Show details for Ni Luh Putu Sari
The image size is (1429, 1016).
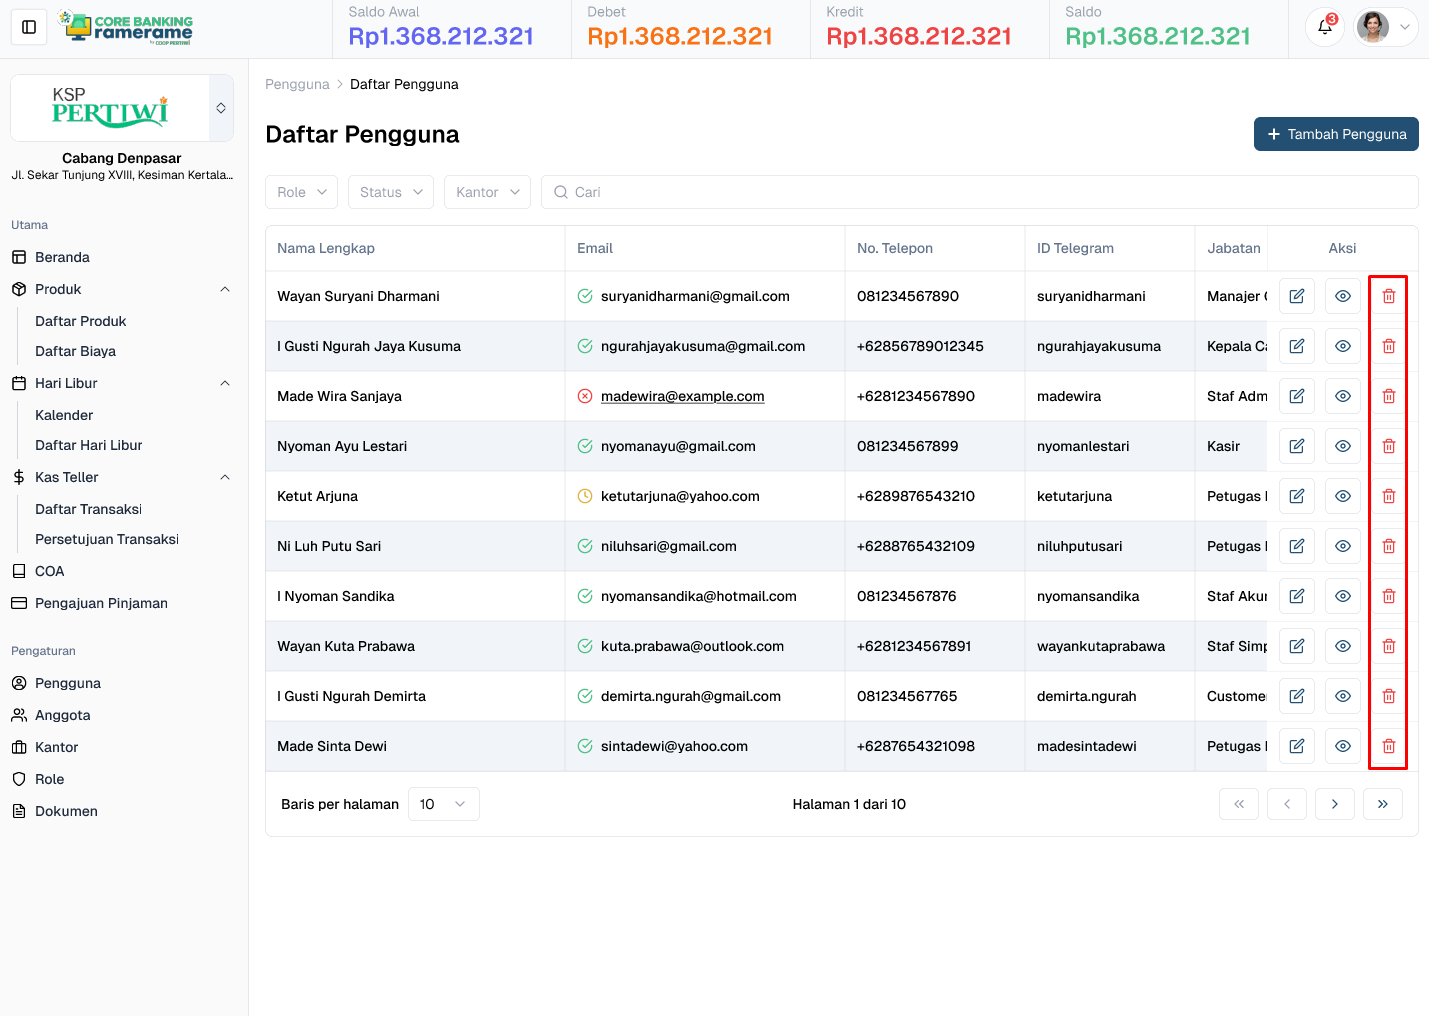click(1342, 546)
